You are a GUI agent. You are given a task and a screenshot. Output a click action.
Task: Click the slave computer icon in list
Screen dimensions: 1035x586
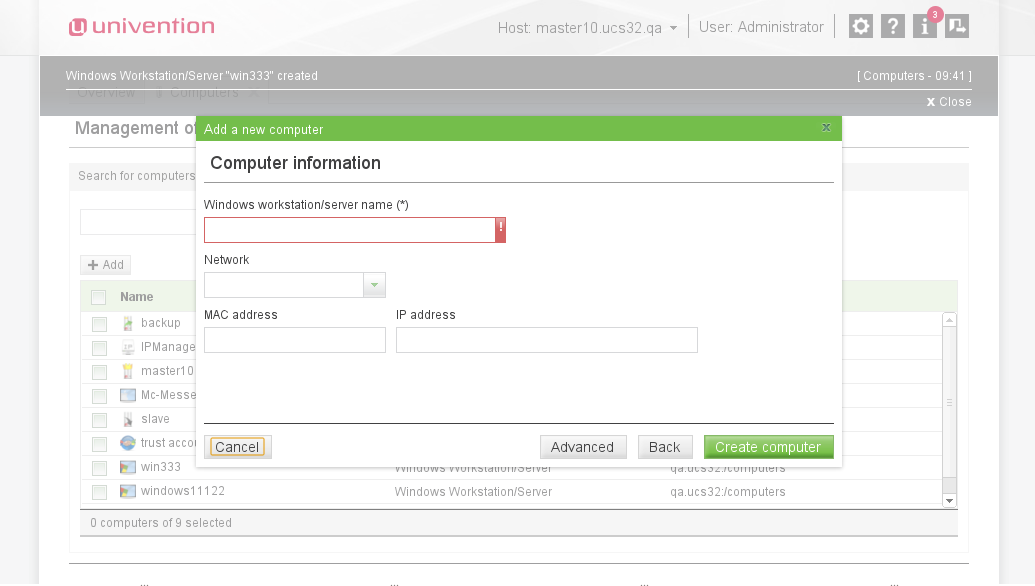(127, 419)
